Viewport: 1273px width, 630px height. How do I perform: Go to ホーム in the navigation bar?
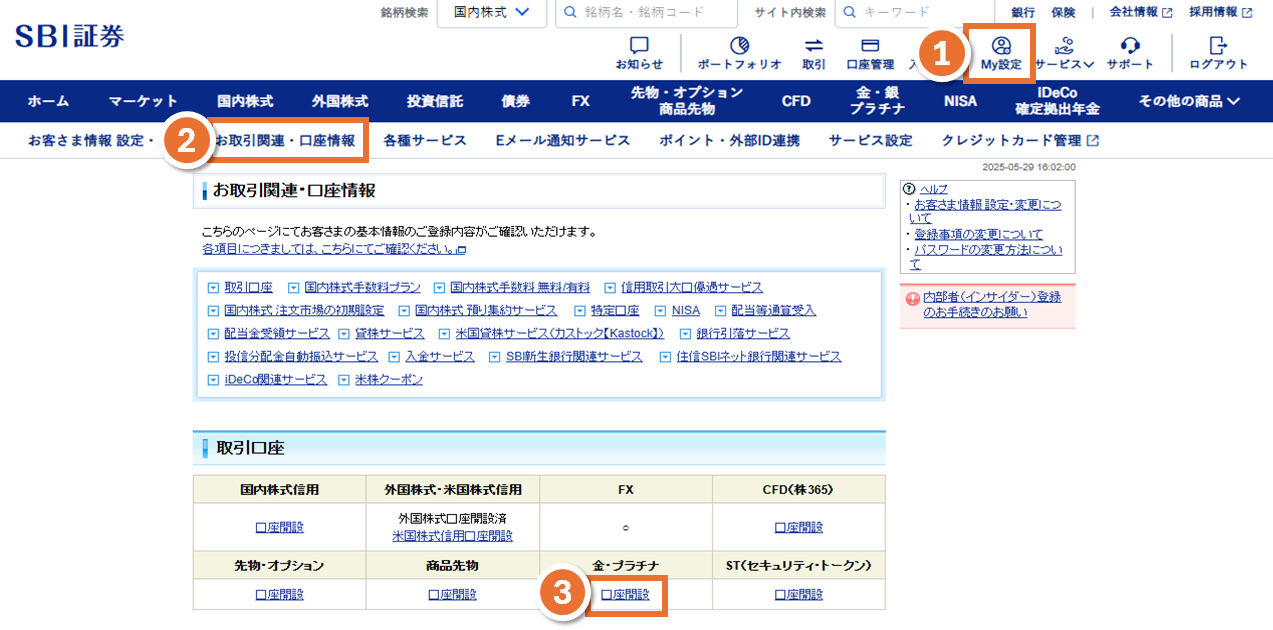point(48,101)
